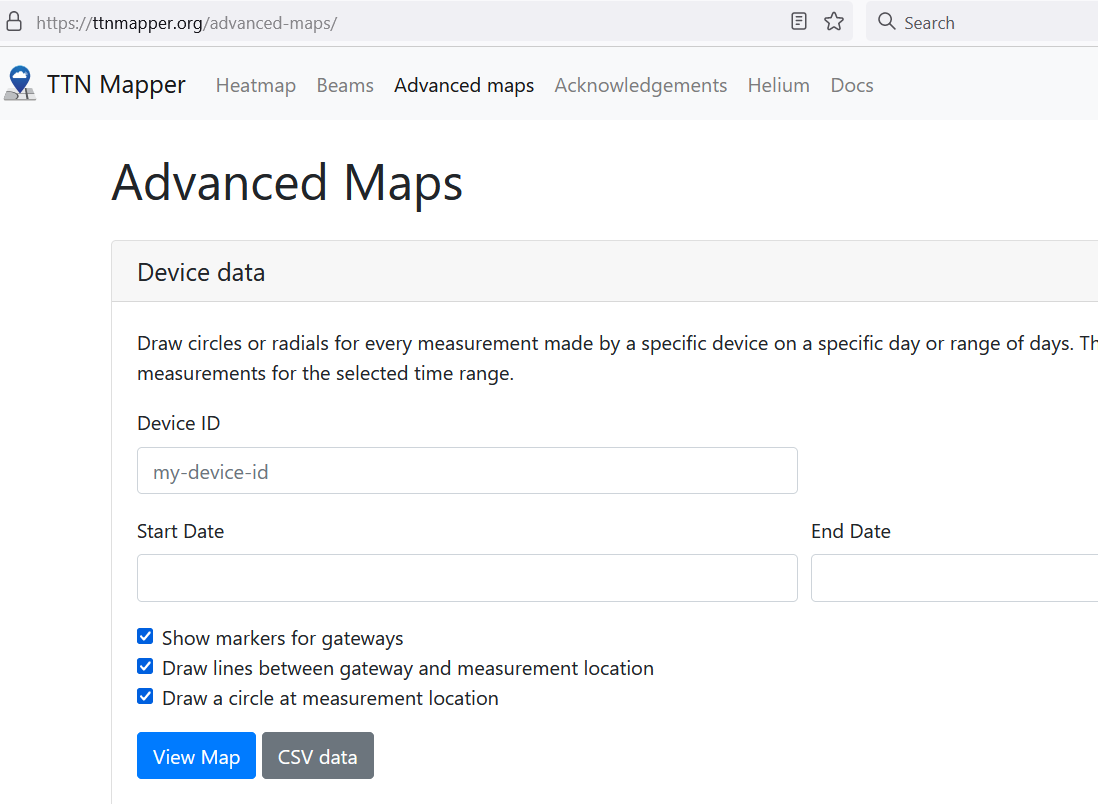Focus the Device ID input field
The image size is (1098, 804).
467,471
